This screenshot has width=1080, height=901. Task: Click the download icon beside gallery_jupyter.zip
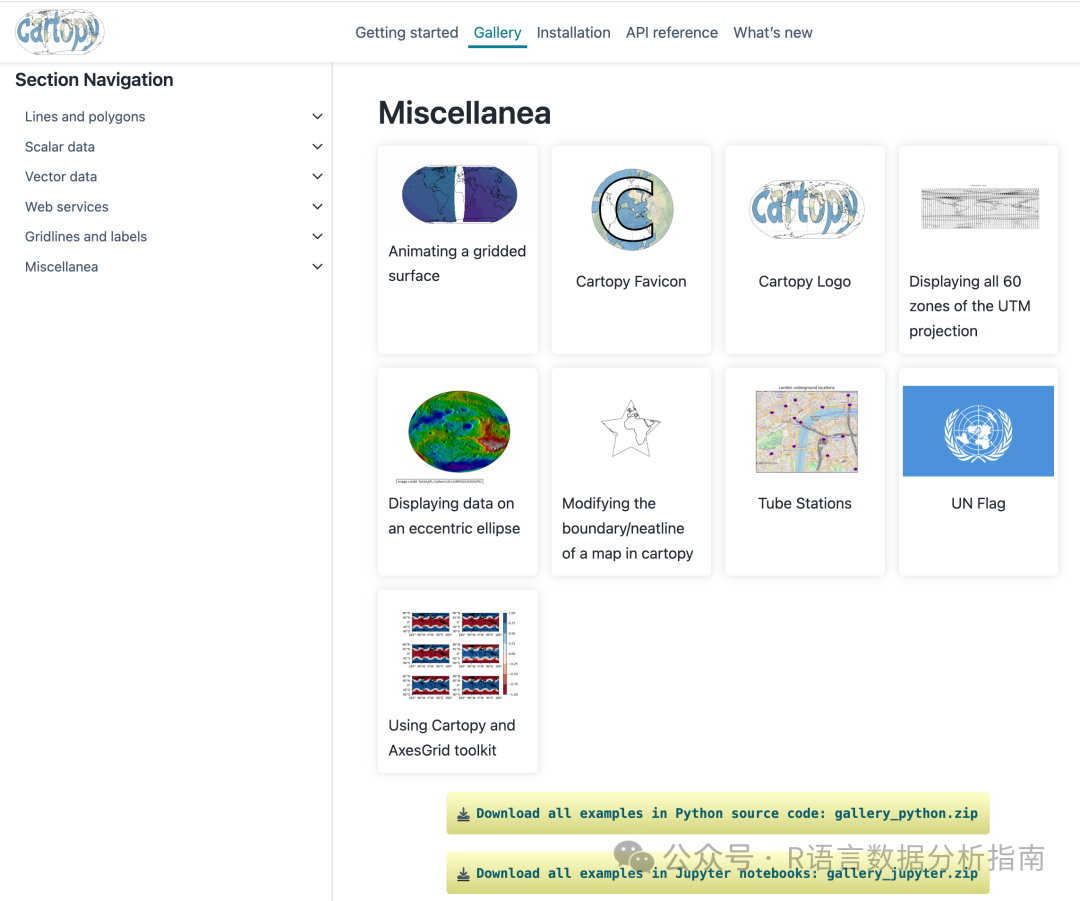click(x=464, y=874)
